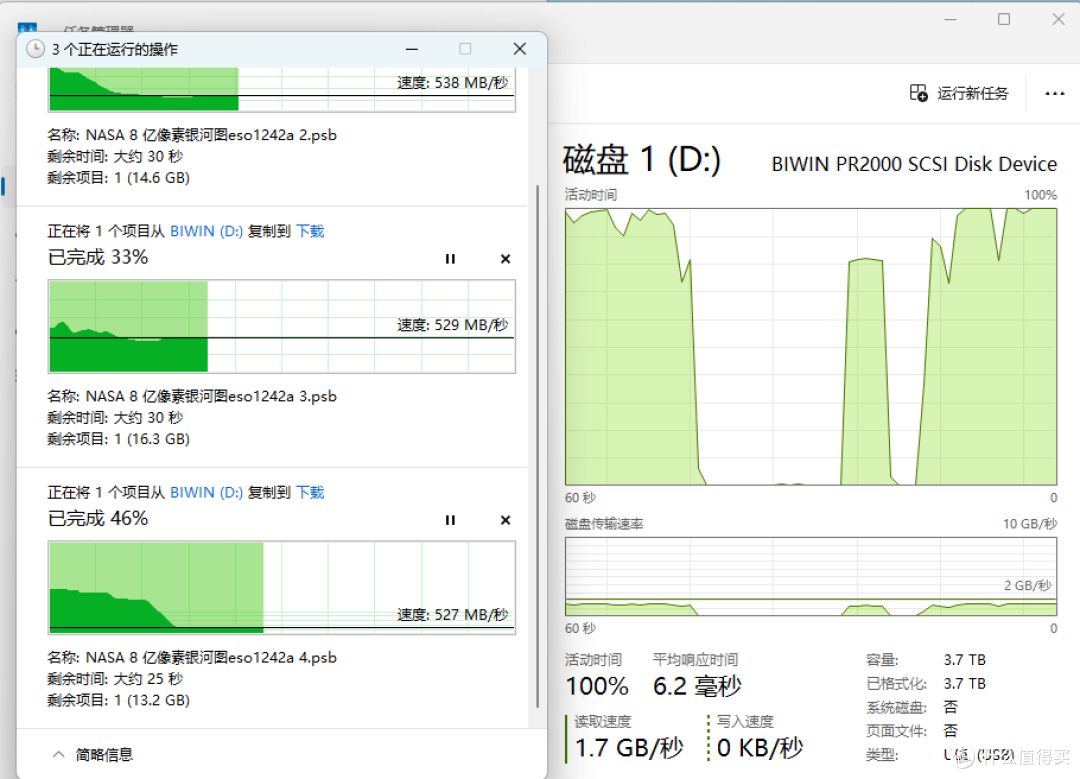Maximize the Task Manager window

click(x=1004, y=19)
